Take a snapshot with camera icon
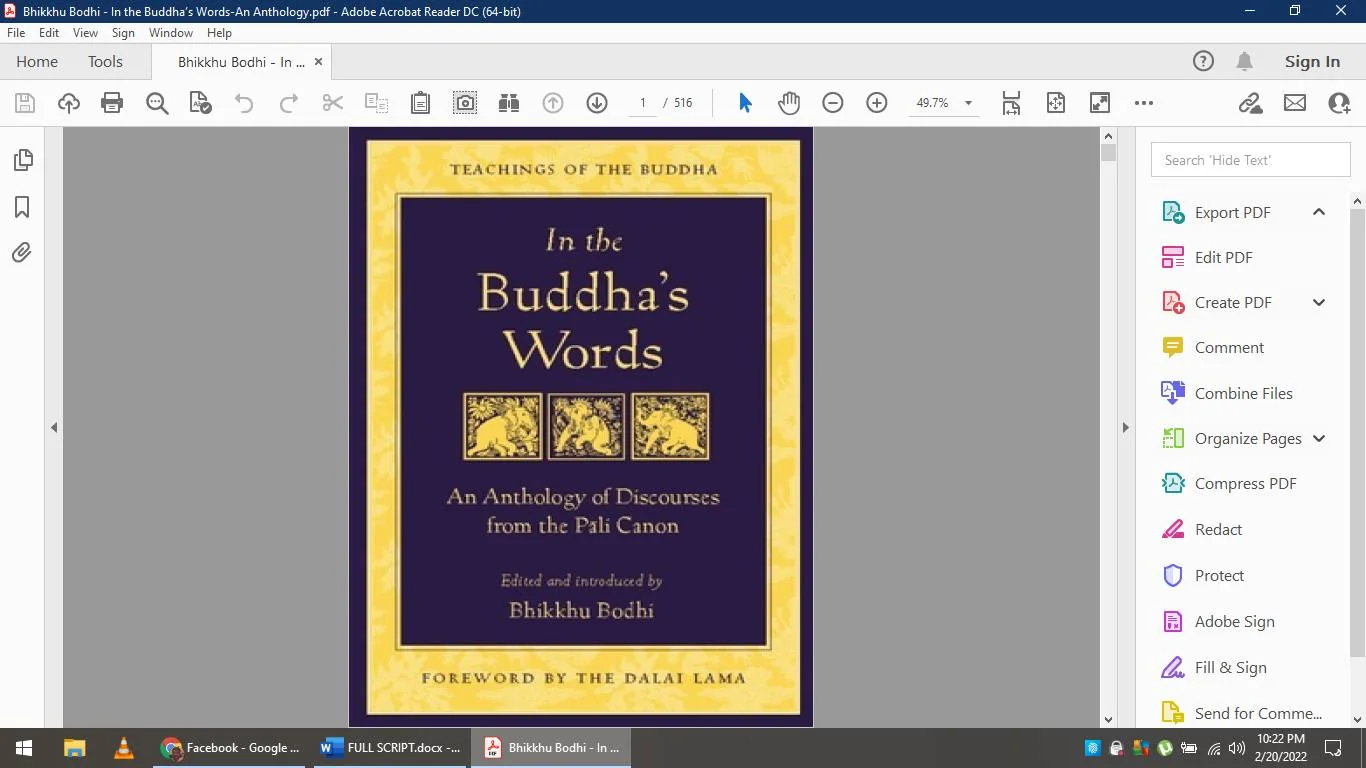The height and width of the screenshot is (768, 1366). 465,103
